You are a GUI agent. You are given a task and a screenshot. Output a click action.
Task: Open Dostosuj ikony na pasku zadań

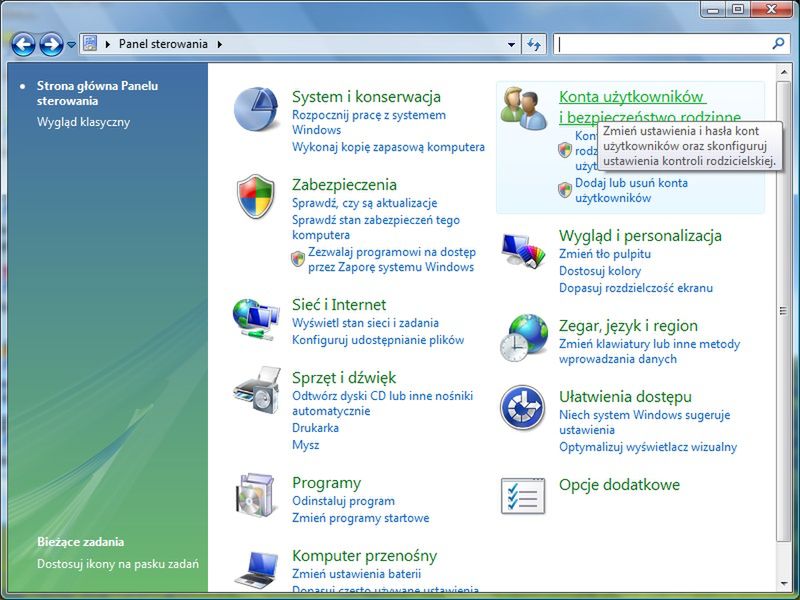[x=118, y=564]
